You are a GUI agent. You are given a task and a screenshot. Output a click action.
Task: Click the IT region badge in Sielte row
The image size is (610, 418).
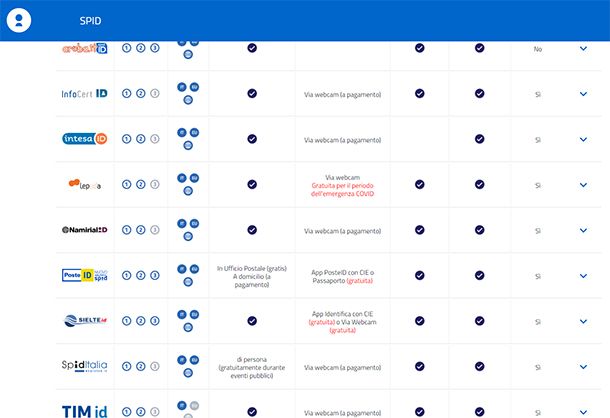[x=182, y=314]
